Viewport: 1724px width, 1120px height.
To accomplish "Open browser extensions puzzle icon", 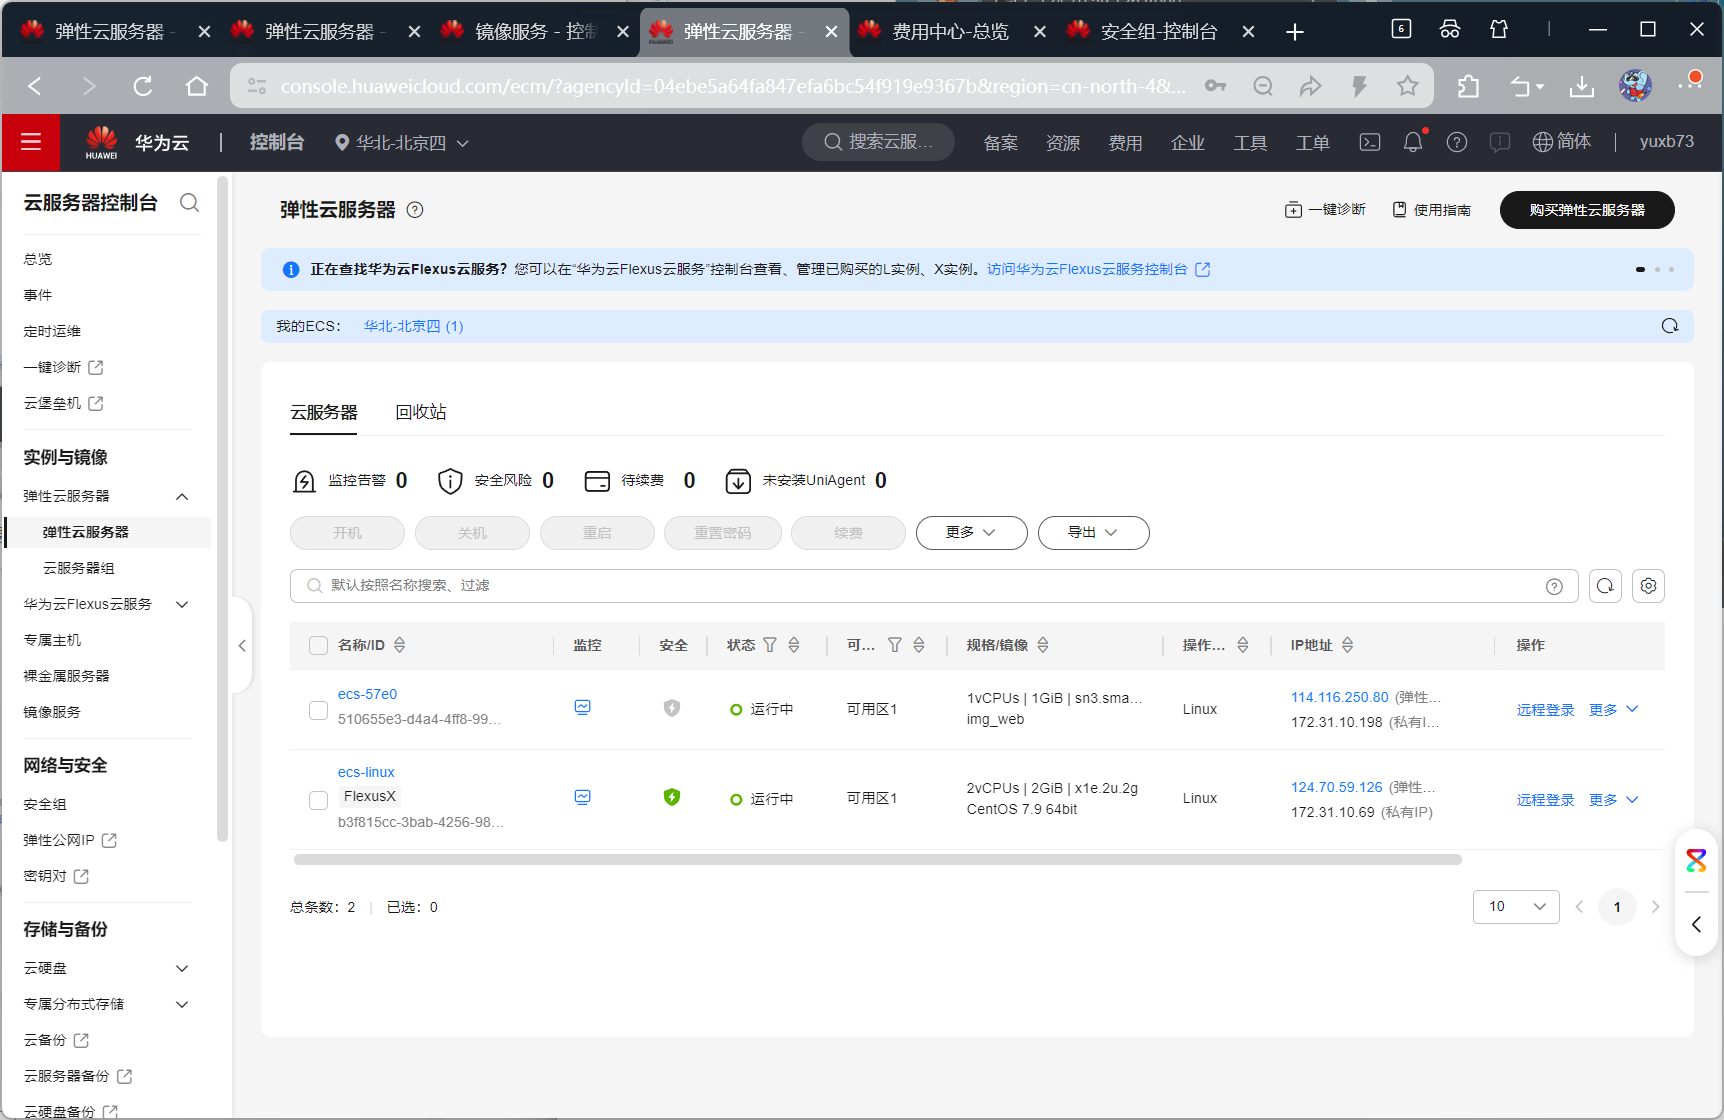I will 1468,86.
